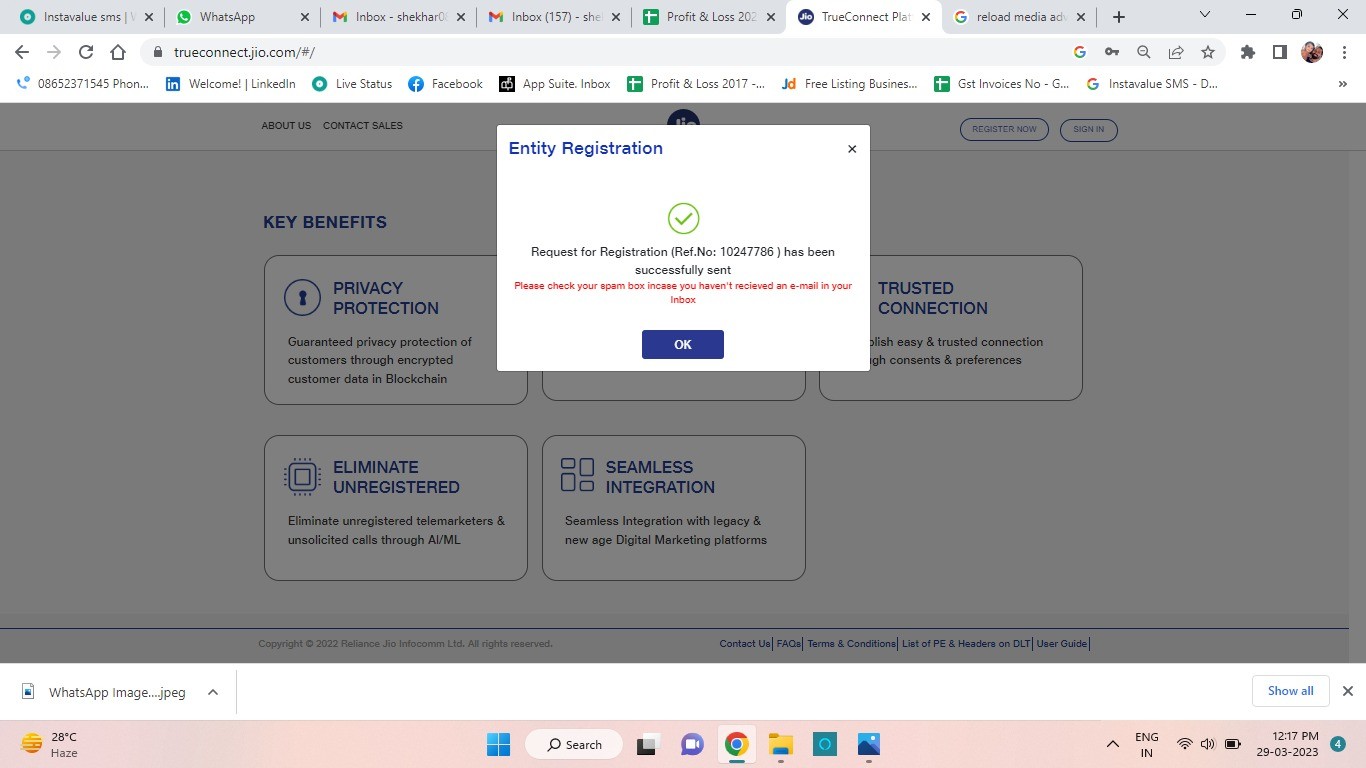Open taskbar Search box
The height and width of the screenshot is (768, 1366).
coord(575,744)
